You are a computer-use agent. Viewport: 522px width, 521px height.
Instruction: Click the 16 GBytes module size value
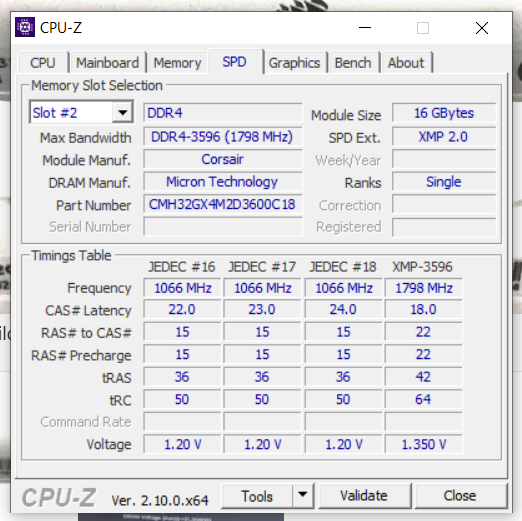click(444, 113)
